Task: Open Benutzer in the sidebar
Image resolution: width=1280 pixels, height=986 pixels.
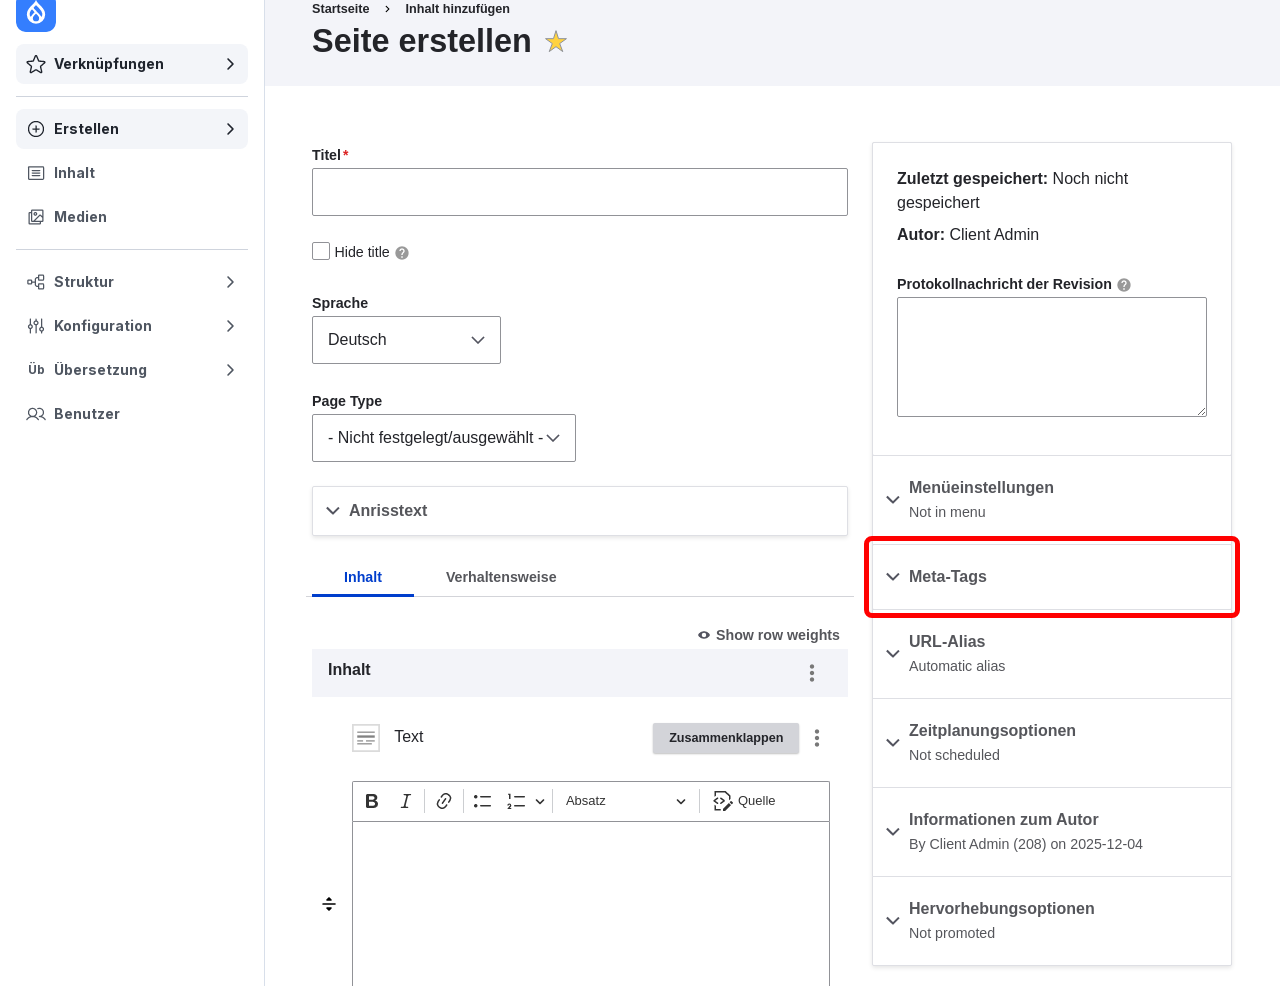Action: pyautogui.click(x=132, y=414)
